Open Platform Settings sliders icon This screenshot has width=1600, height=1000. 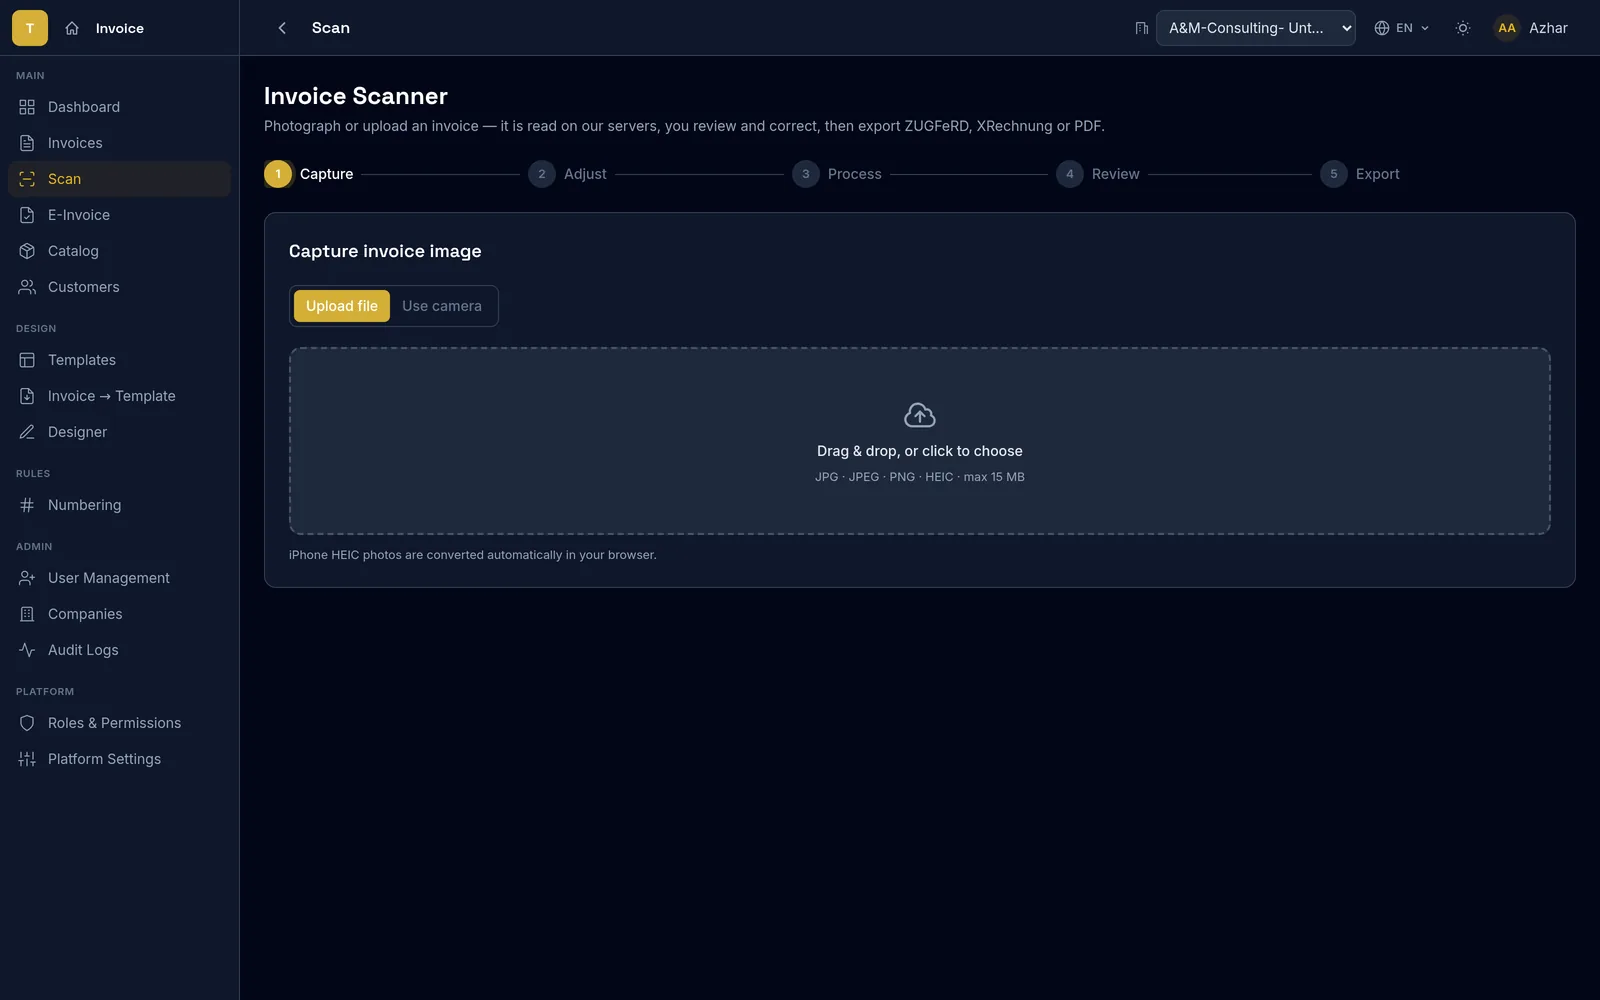click(27, 759)
